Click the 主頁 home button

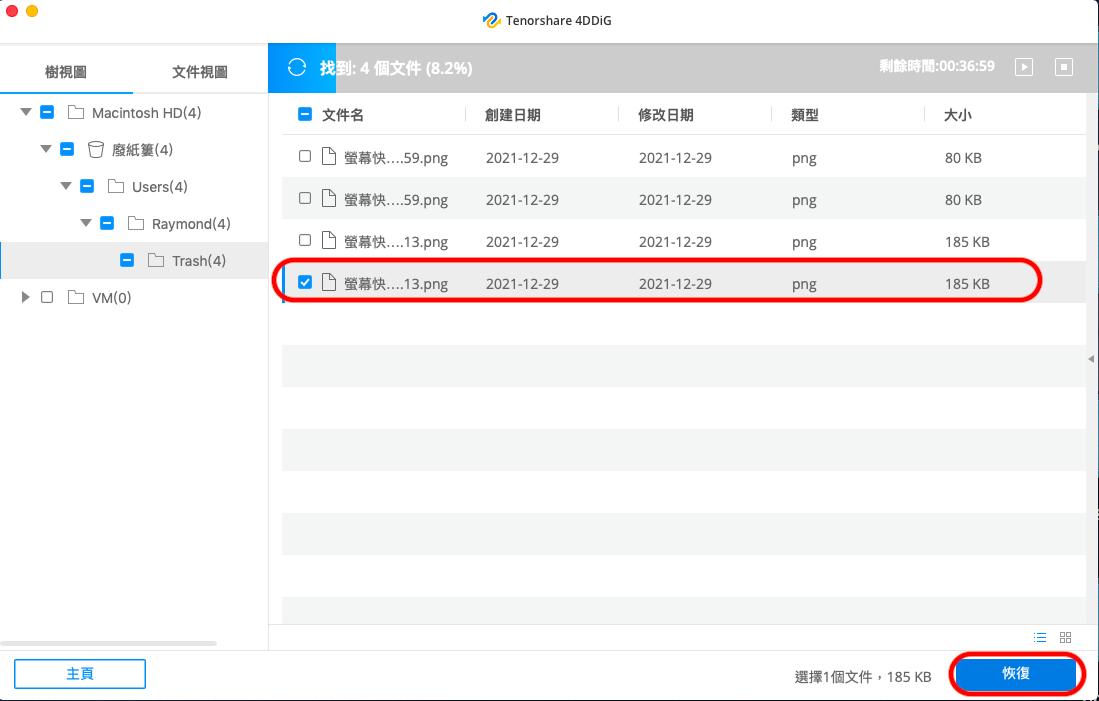pyautogui.click(x=80, y=674)
